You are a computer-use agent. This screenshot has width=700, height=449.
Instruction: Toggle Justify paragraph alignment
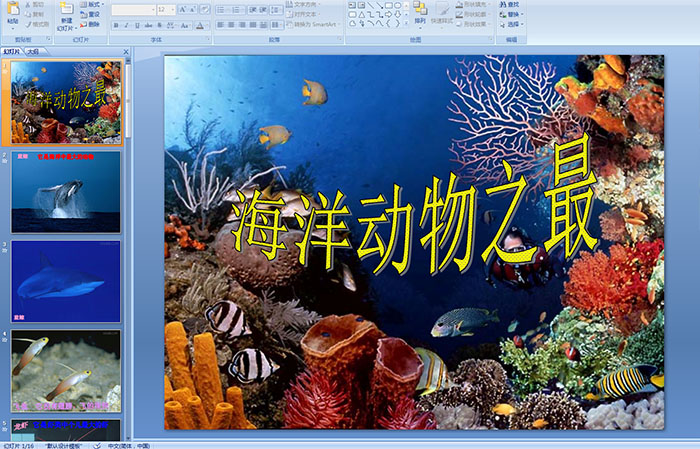(x=253, y=25)
